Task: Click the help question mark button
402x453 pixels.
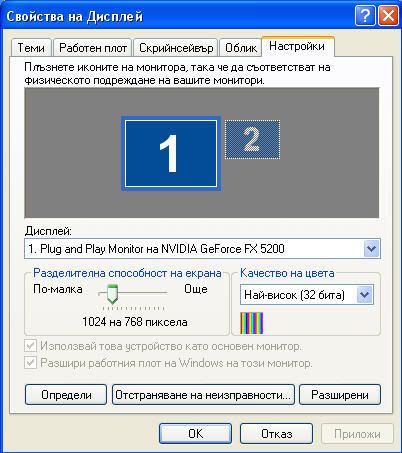Action: 365,16
